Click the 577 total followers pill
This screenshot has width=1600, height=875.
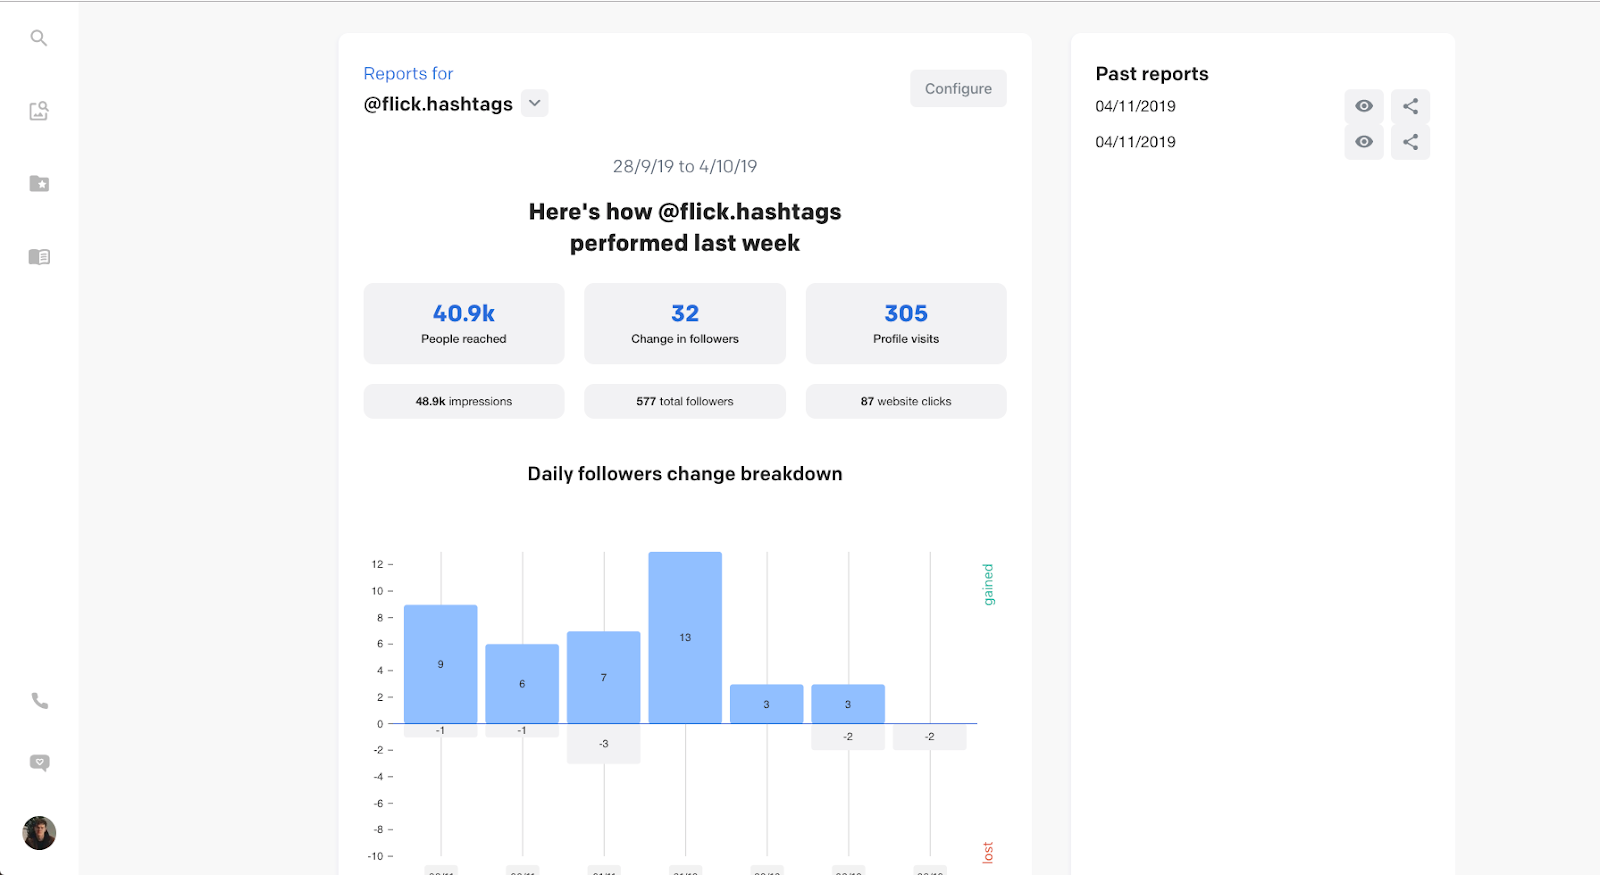click(685, 401)
